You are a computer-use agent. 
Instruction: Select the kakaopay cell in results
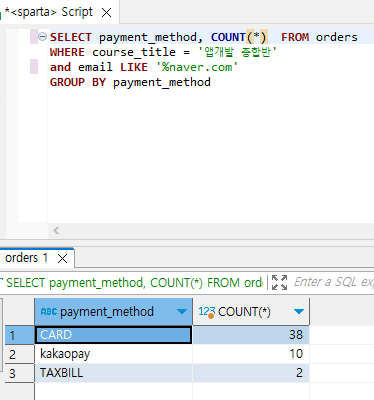[x=113, y=354]
